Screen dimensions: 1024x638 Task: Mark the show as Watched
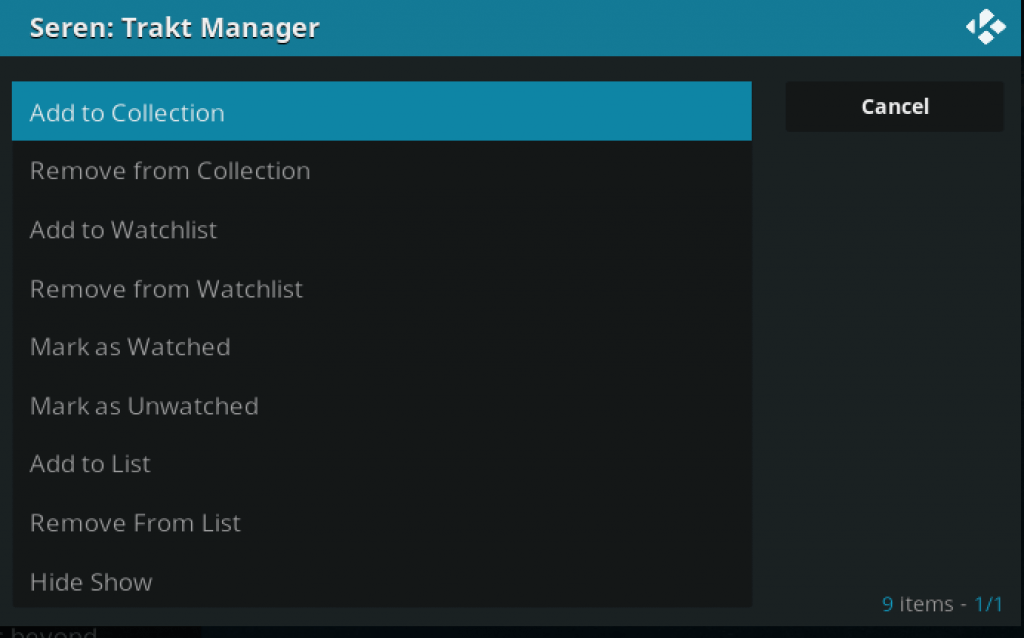pos(381,347)
